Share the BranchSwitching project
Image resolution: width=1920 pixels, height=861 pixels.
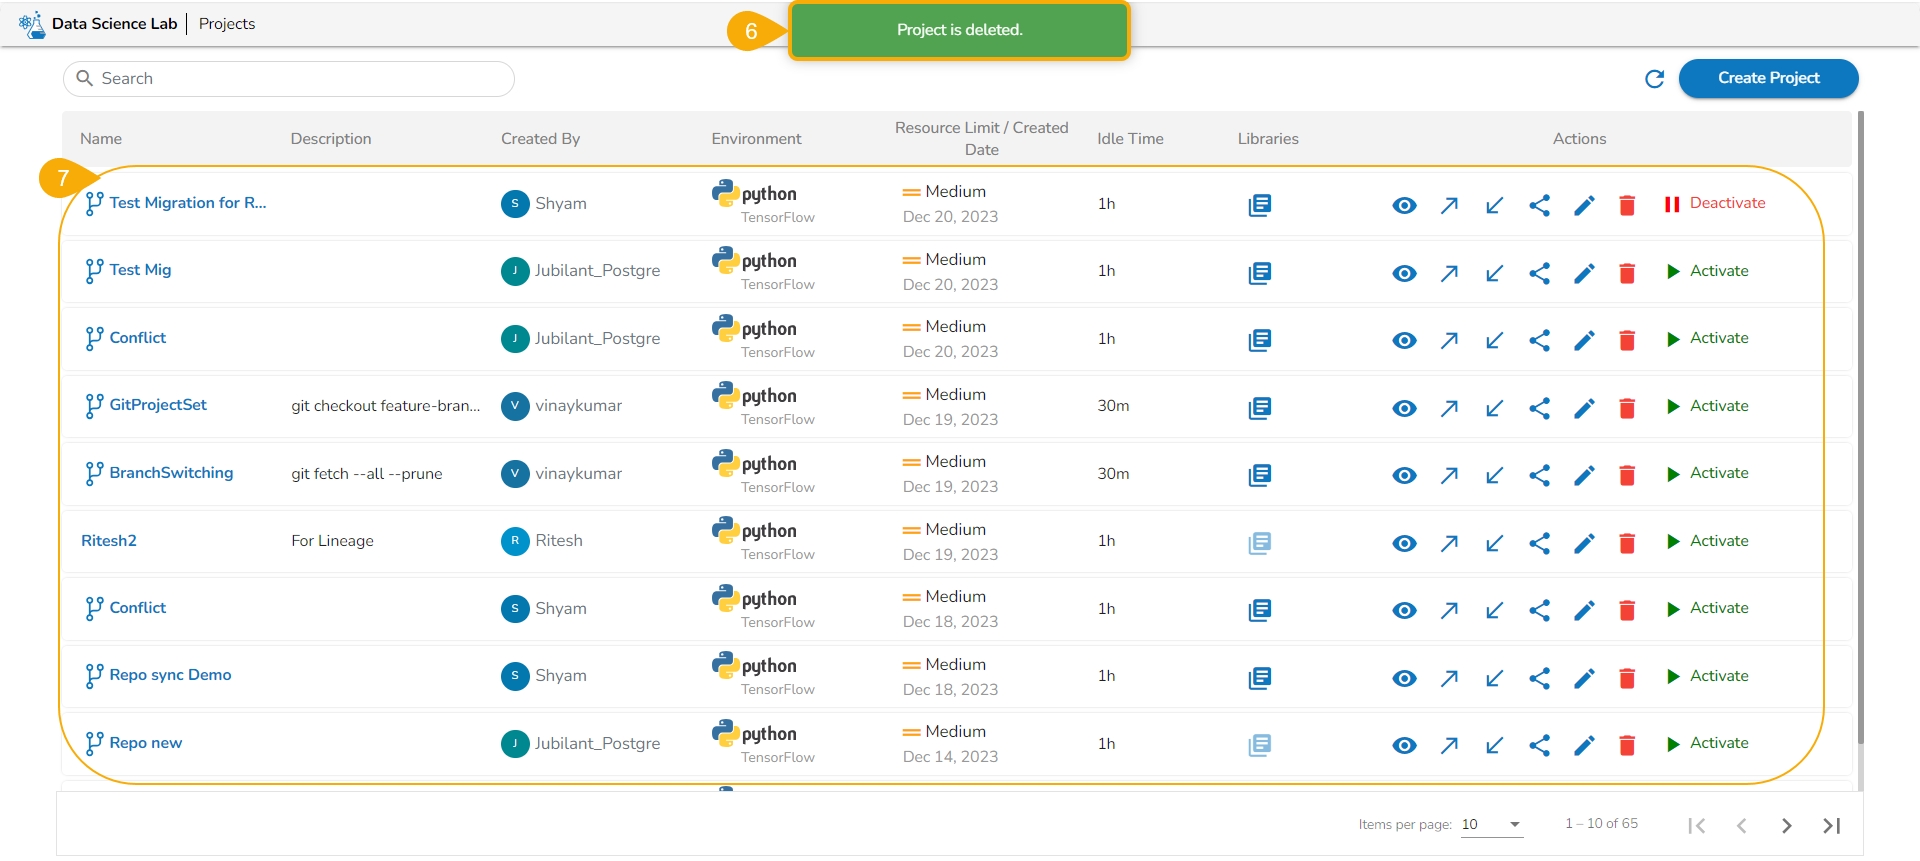point(1539,475)
